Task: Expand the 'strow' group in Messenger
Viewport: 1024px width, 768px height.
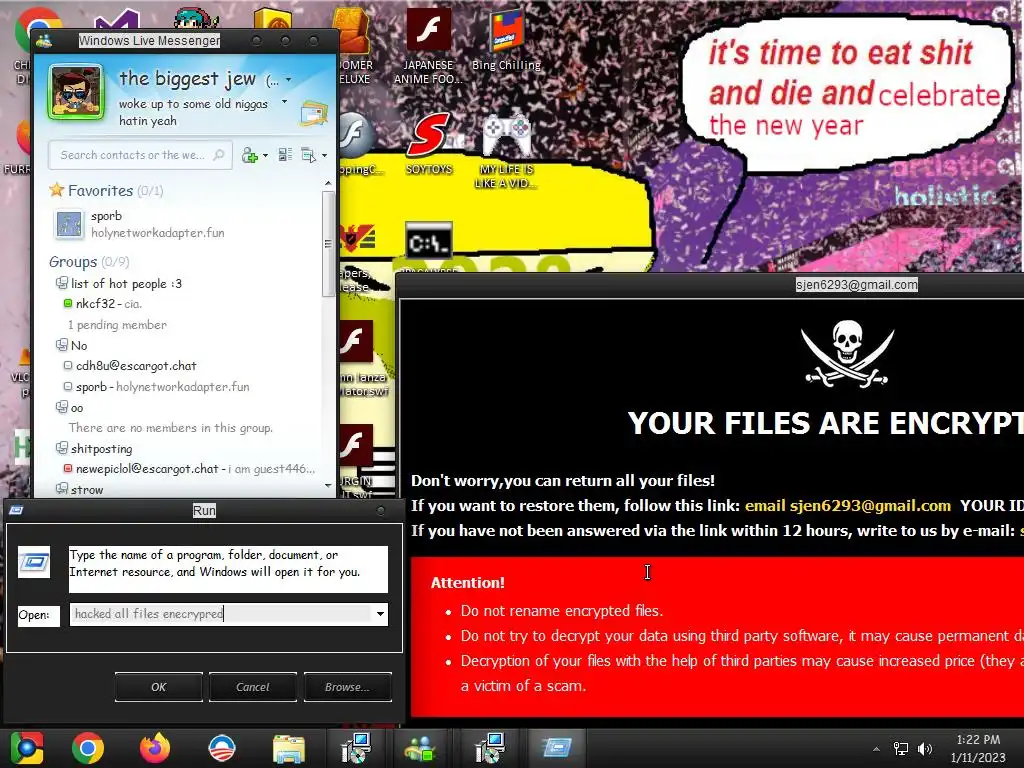Action: [80, 489]
